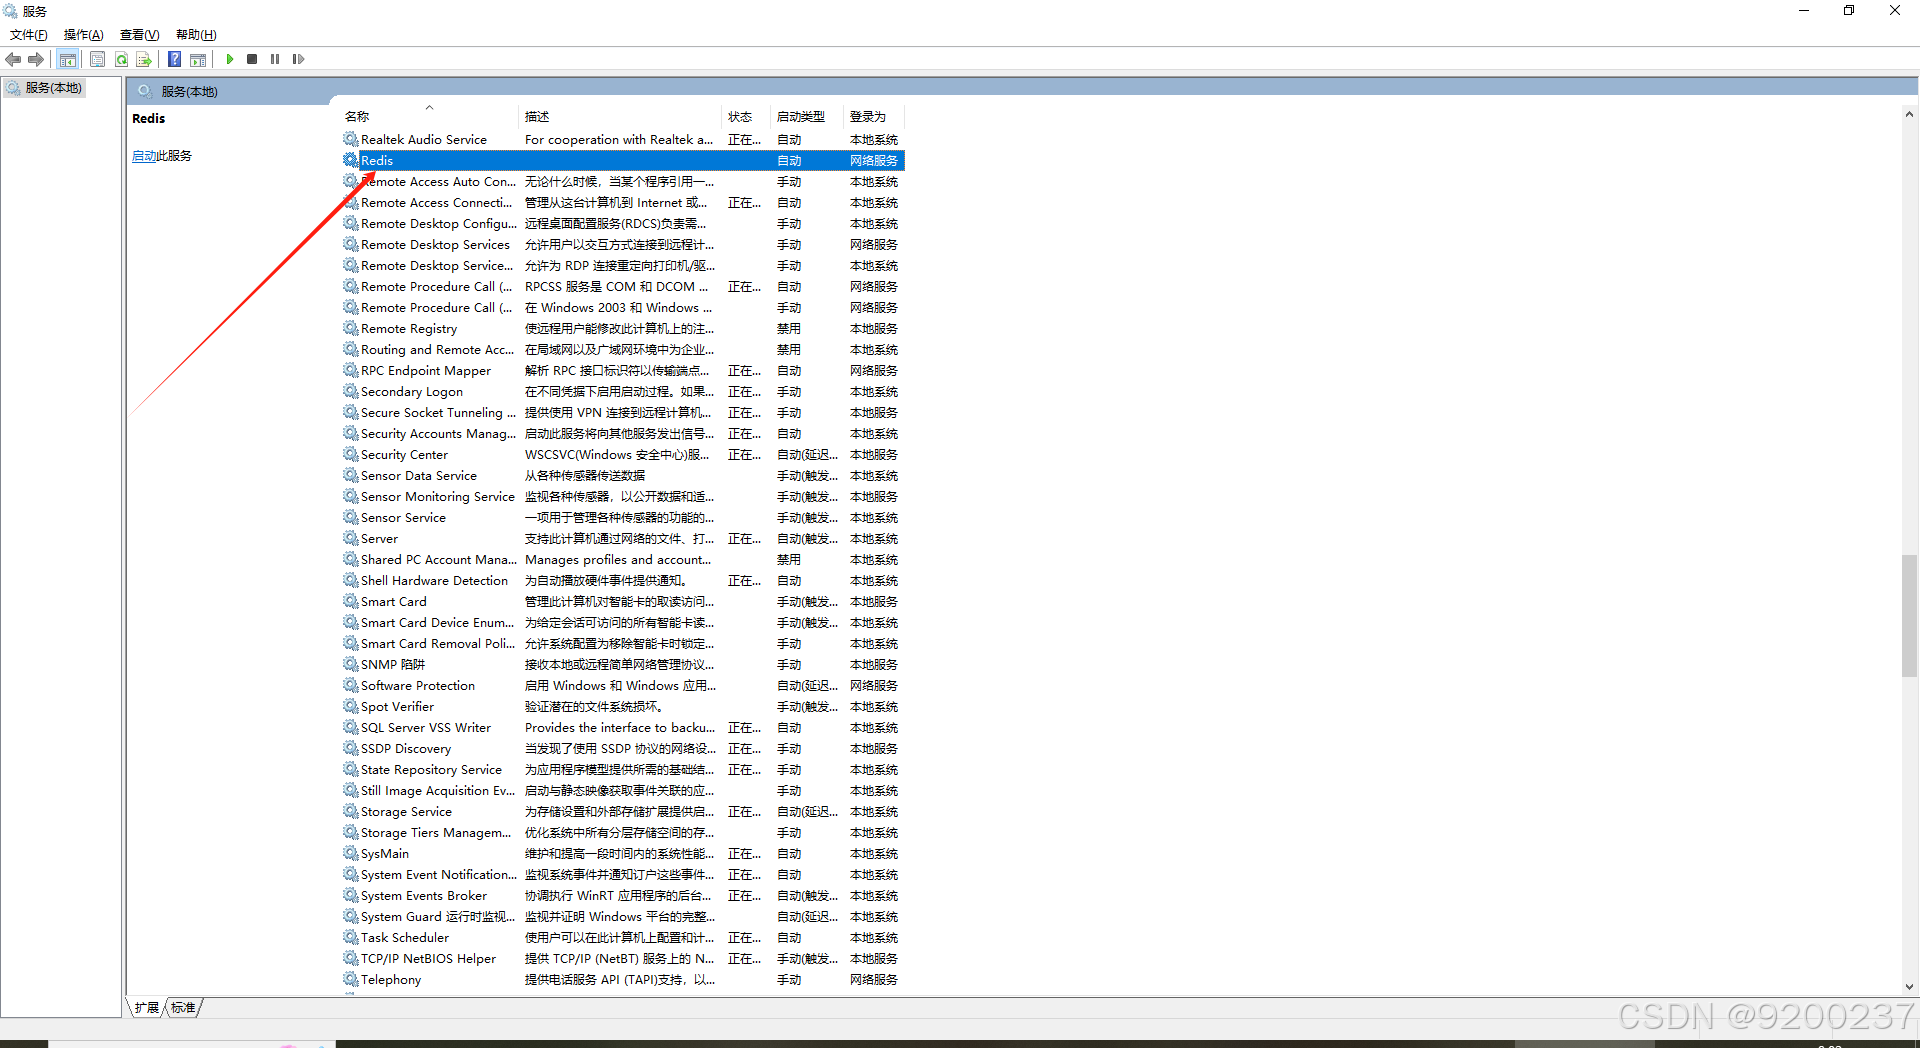
Task: Click the gear icon of Task Scheduler
Action: (x=350, y=937)
